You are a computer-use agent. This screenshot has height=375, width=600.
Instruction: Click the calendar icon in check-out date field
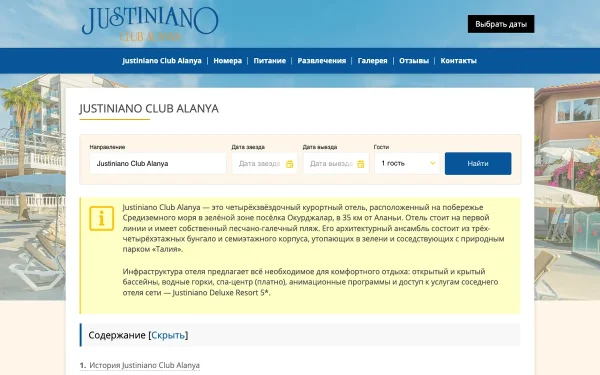[x=361, y=164]
